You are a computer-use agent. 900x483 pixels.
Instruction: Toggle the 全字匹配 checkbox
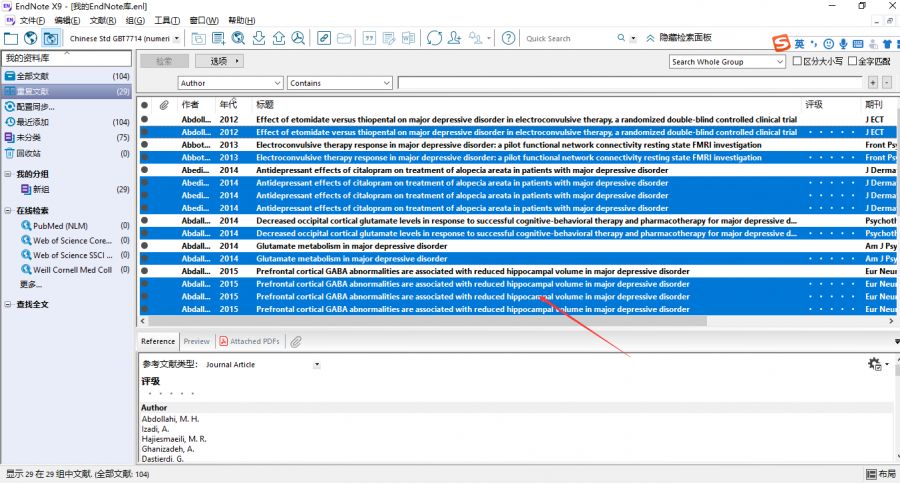point(852,61)
